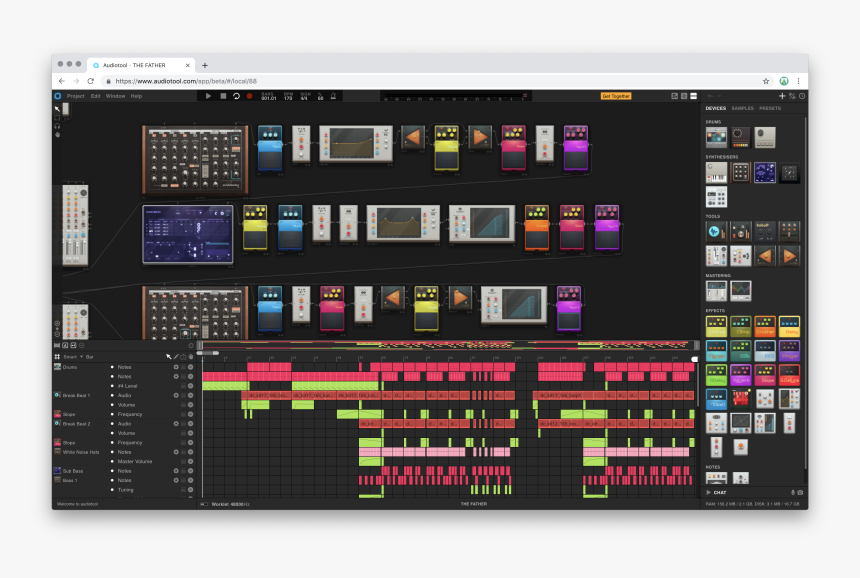Open the Project menu

click(x=75, y=96)
